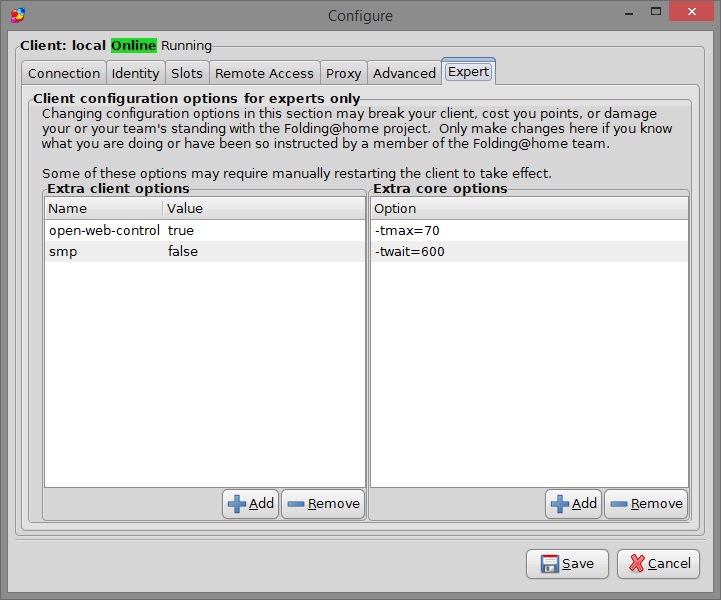Image resolution: width=721 pixels, height=600 pixels.
Task: Click the green Online status label
Action: [134, 46]
